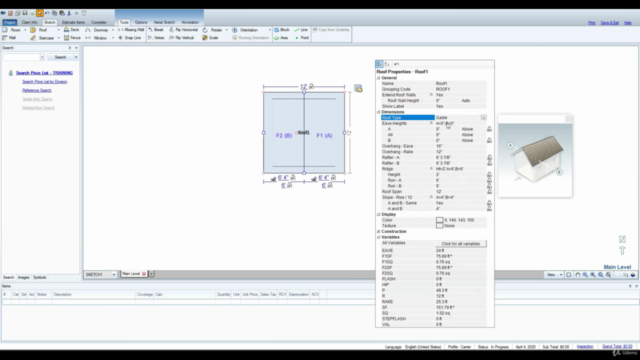This screenshot has height=360, width=640.
Task: Click the Color swatch in Display section
Action: coord(439,220)
